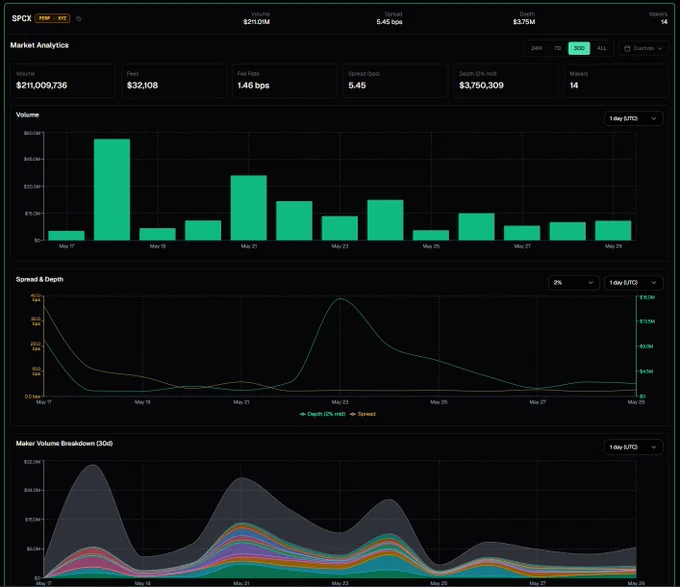680x587 pixels.
Task: Select the May 27 volume bar
Action: [x=522, y=233]
